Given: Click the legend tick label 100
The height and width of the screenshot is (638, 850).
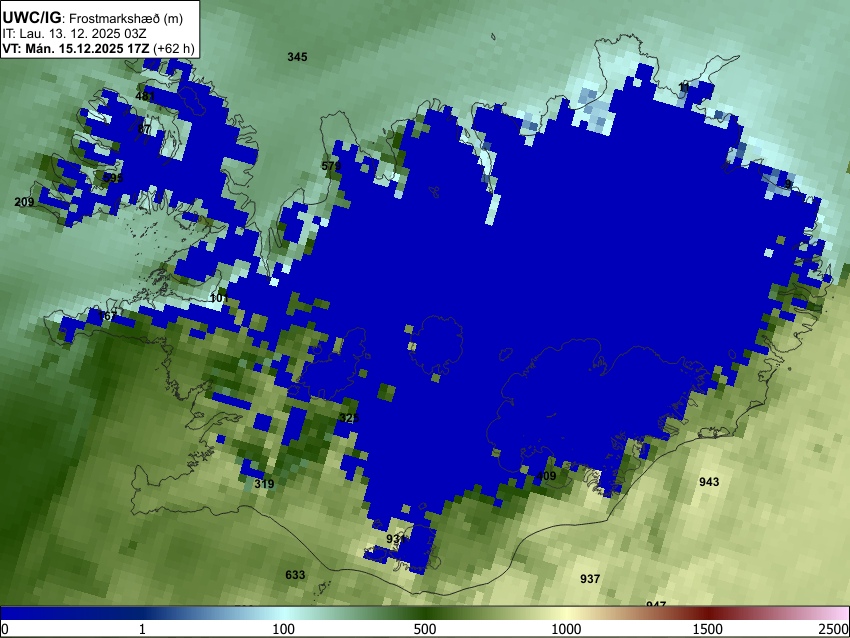Looking at the screenshot, I should pos(284,629).
